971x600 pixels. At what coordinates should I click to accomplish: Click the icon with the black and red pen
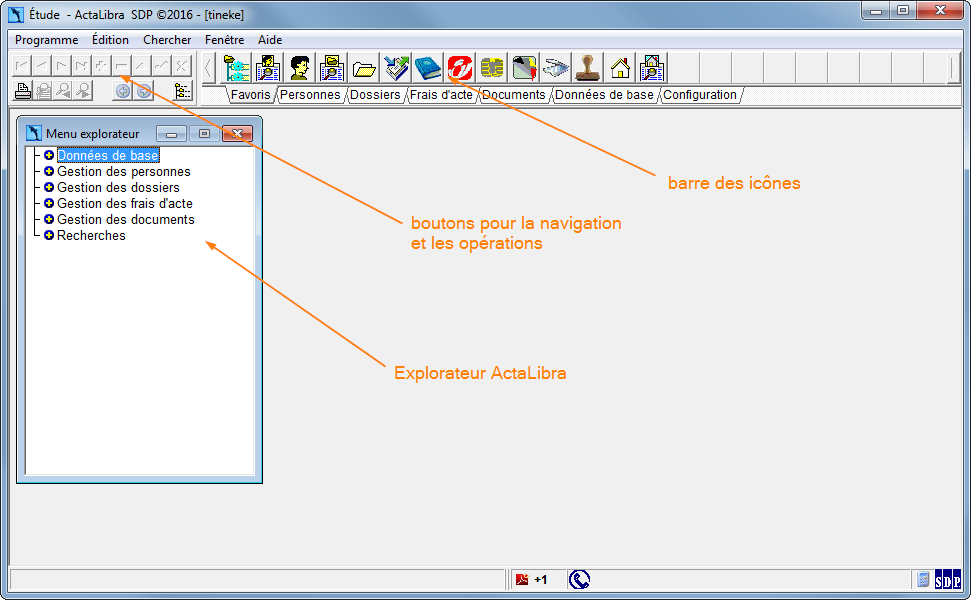(525, 68)
